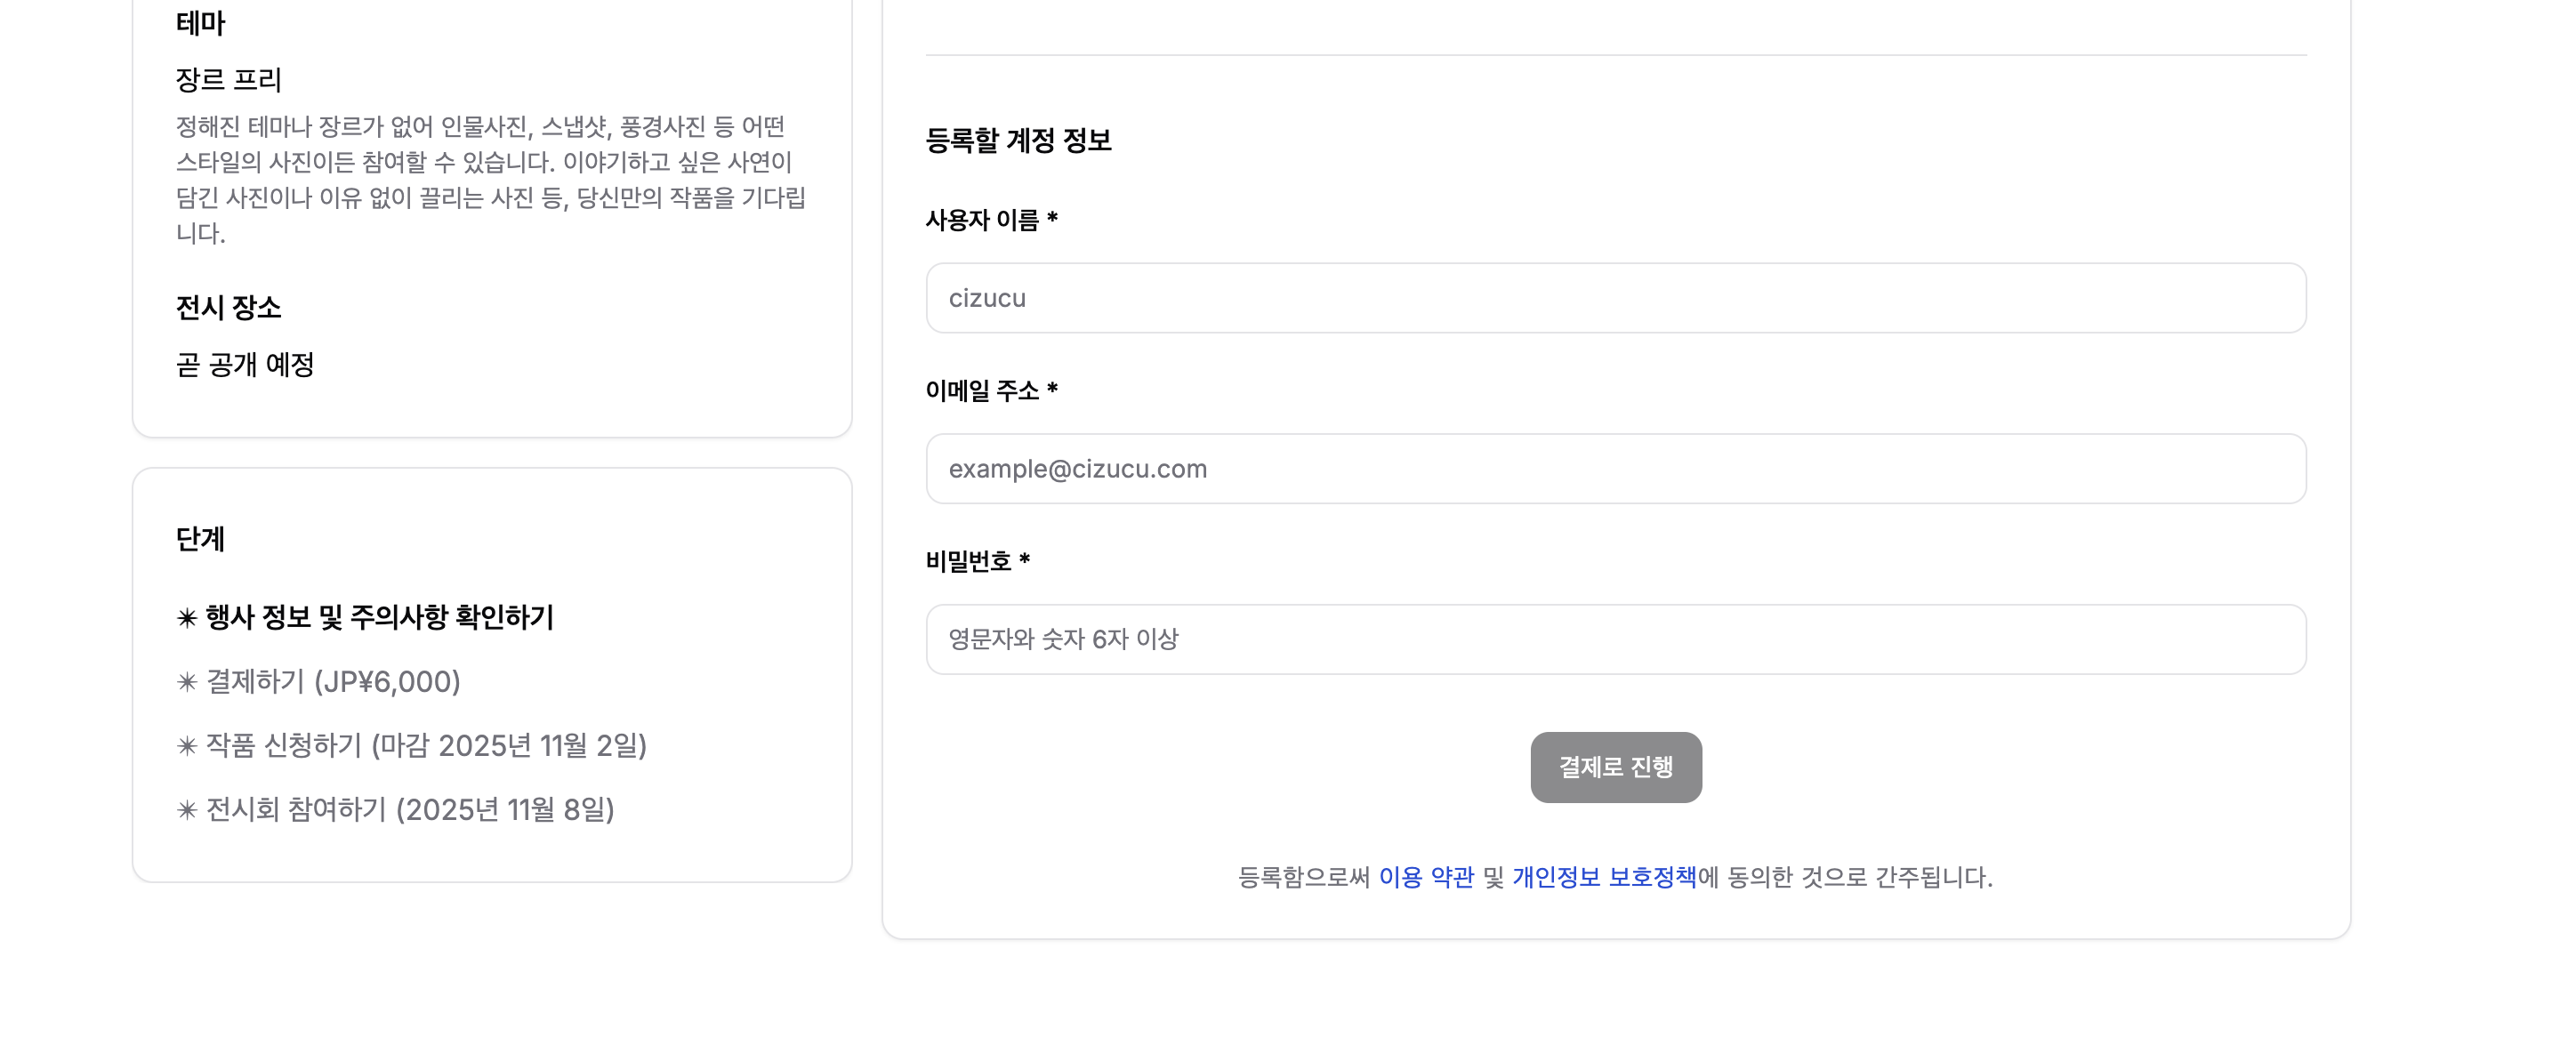
Task: Click asterisk icon beside 행사 정보 및 주의사항 확인하기
Action: click(x=187, y=618)
